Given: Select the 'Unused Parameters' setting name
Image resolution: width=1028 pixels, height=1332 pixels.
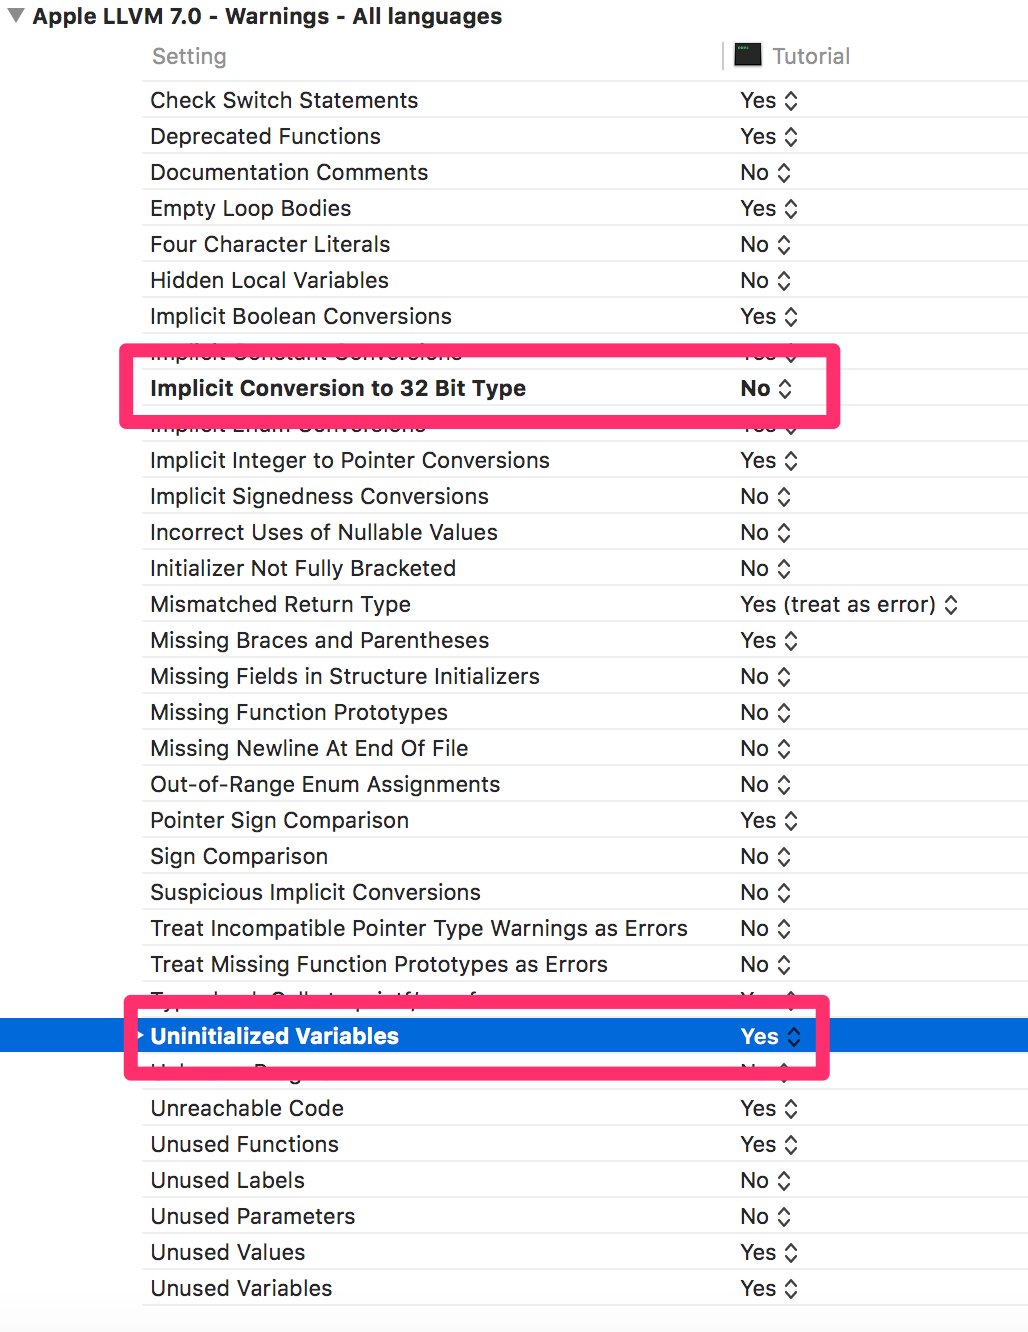Looking at the screenshot, I should coord(253,1216).
